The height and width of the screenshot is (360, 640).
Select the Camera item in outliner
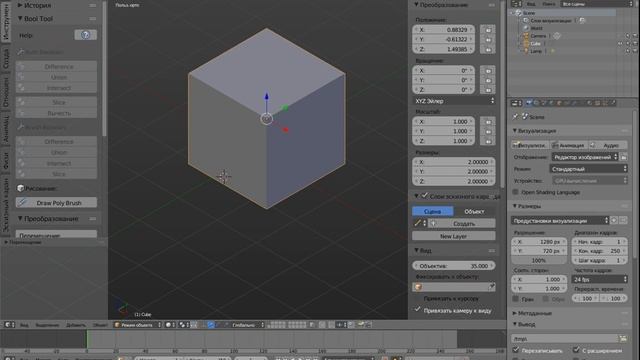(x=538, y=36)
